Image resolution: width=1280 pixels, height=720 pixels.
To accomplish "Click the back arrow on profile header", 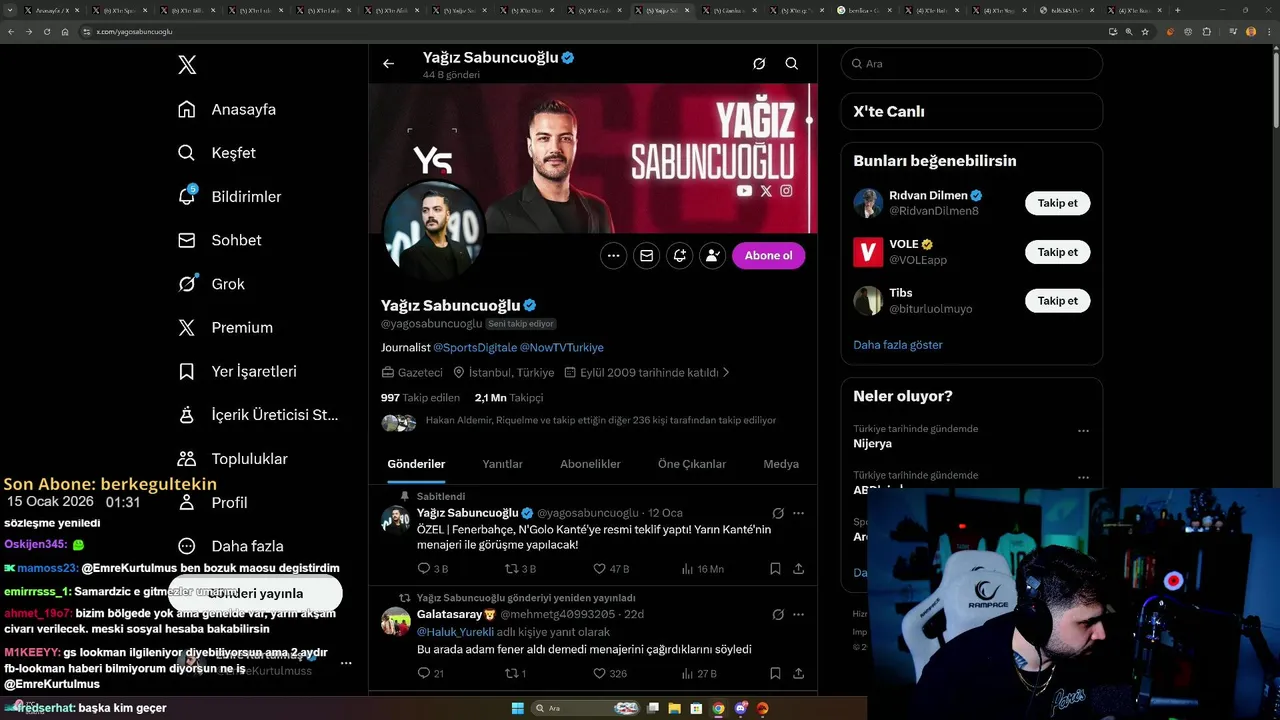I will point(389,64).
